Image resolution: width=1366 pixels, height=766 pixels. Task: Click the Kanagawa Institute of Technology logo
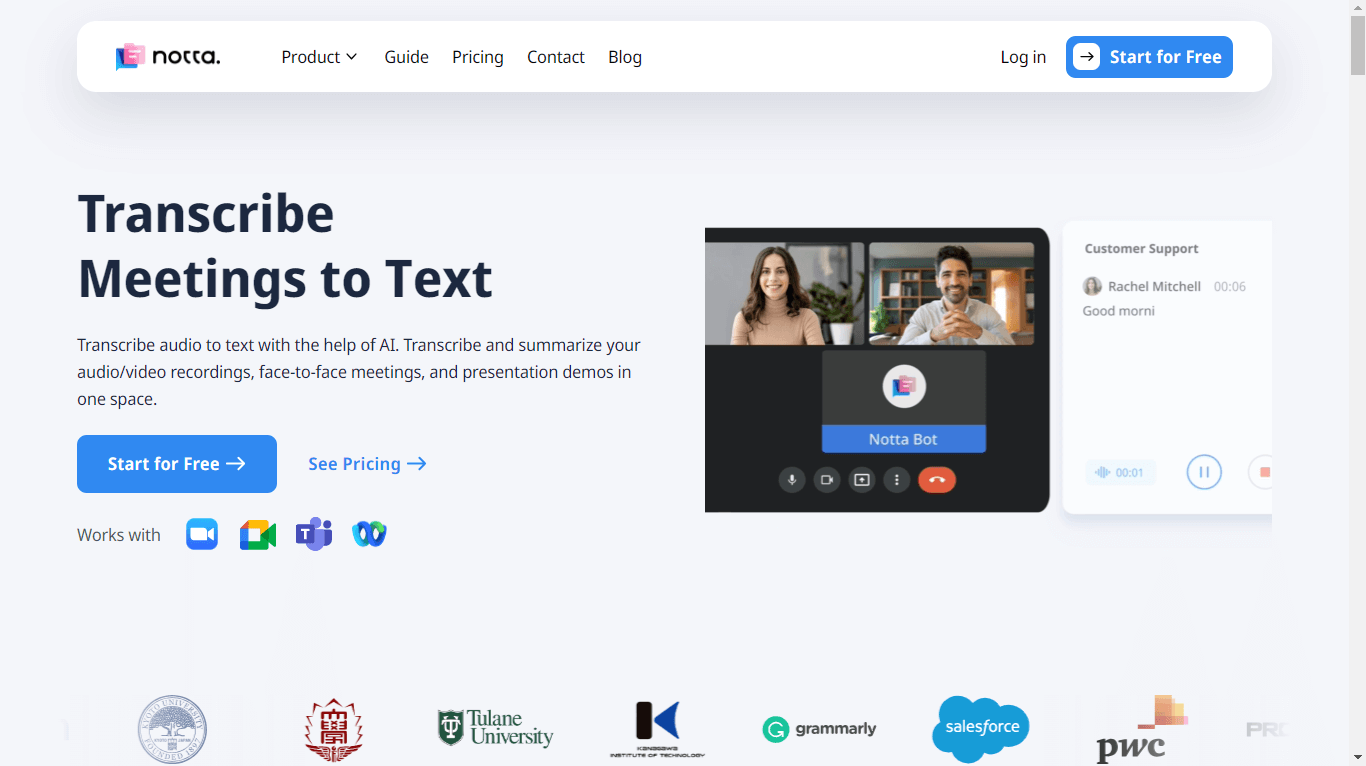tap(657, 729)
